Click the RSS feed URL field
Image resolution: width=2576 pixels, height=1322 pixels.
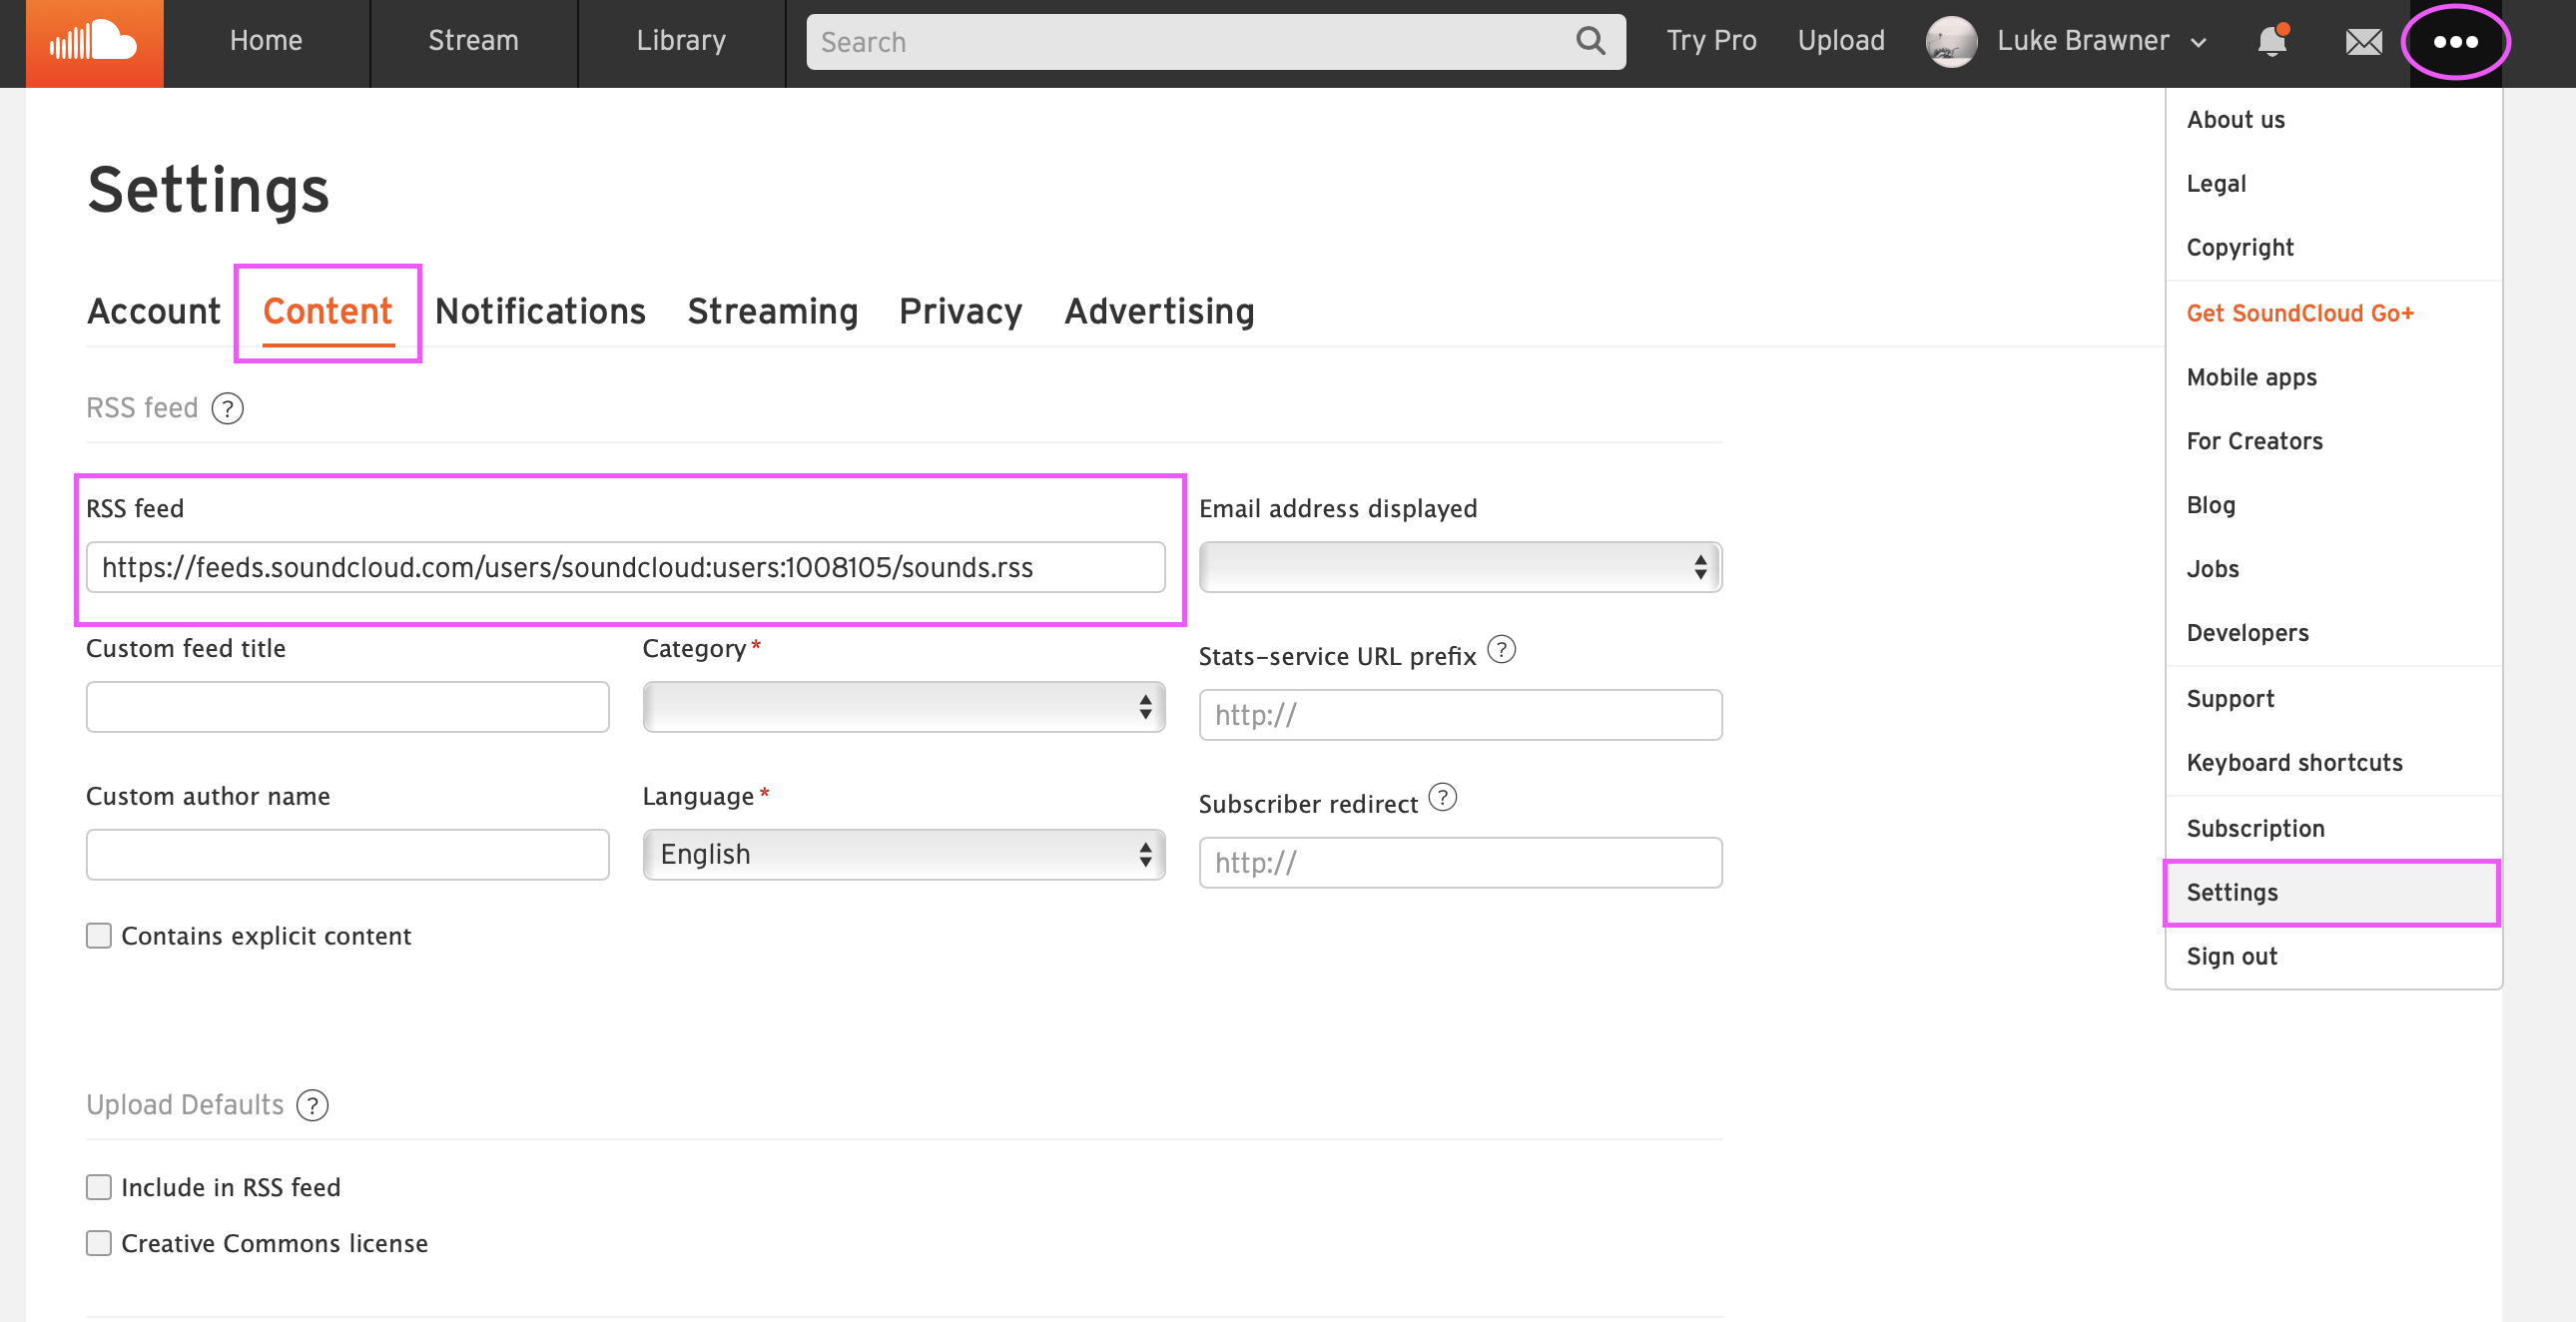coord(625,567)
